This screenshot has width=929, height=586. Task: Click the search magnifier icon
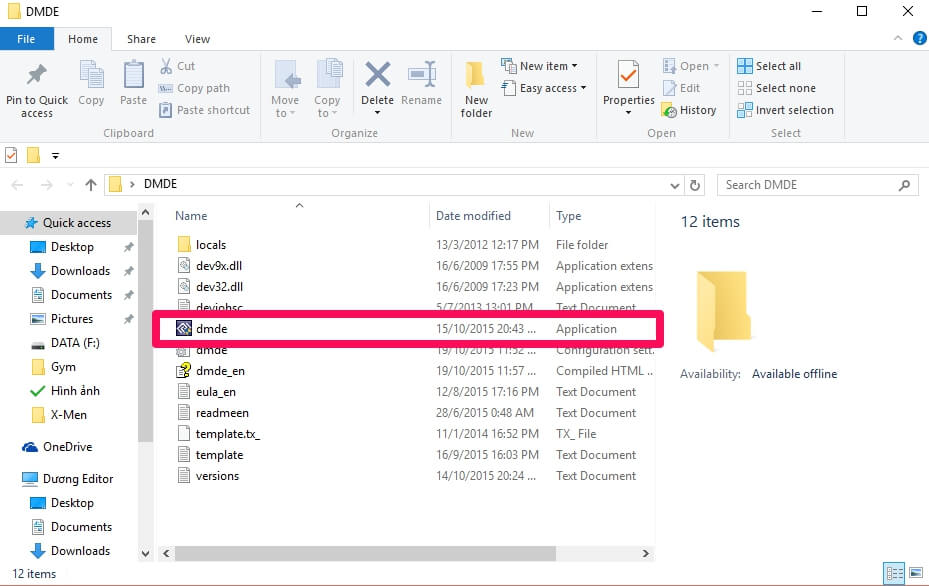pyautogui.click(x=904, y=185)
